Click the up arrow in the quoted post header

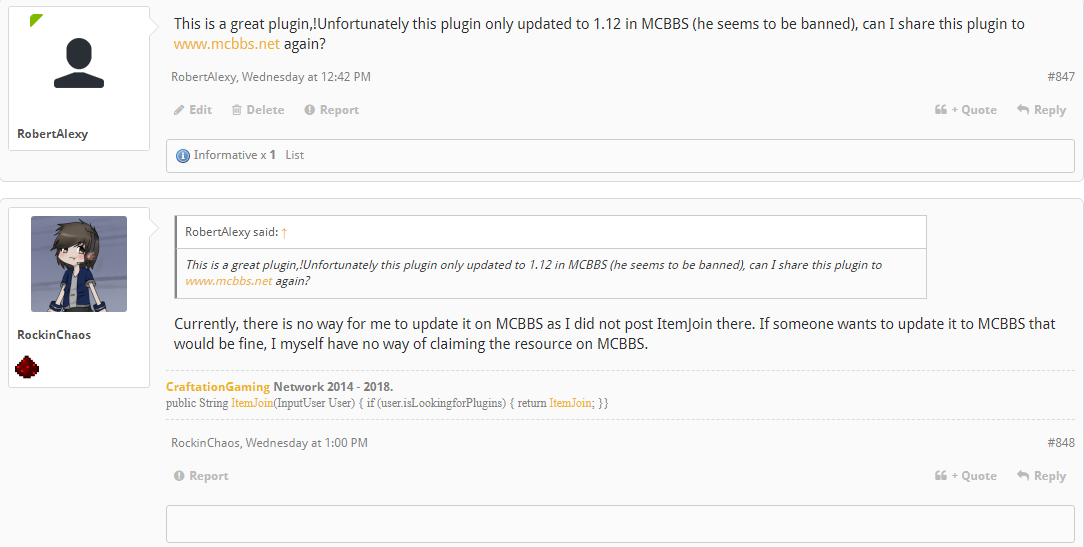284,233
